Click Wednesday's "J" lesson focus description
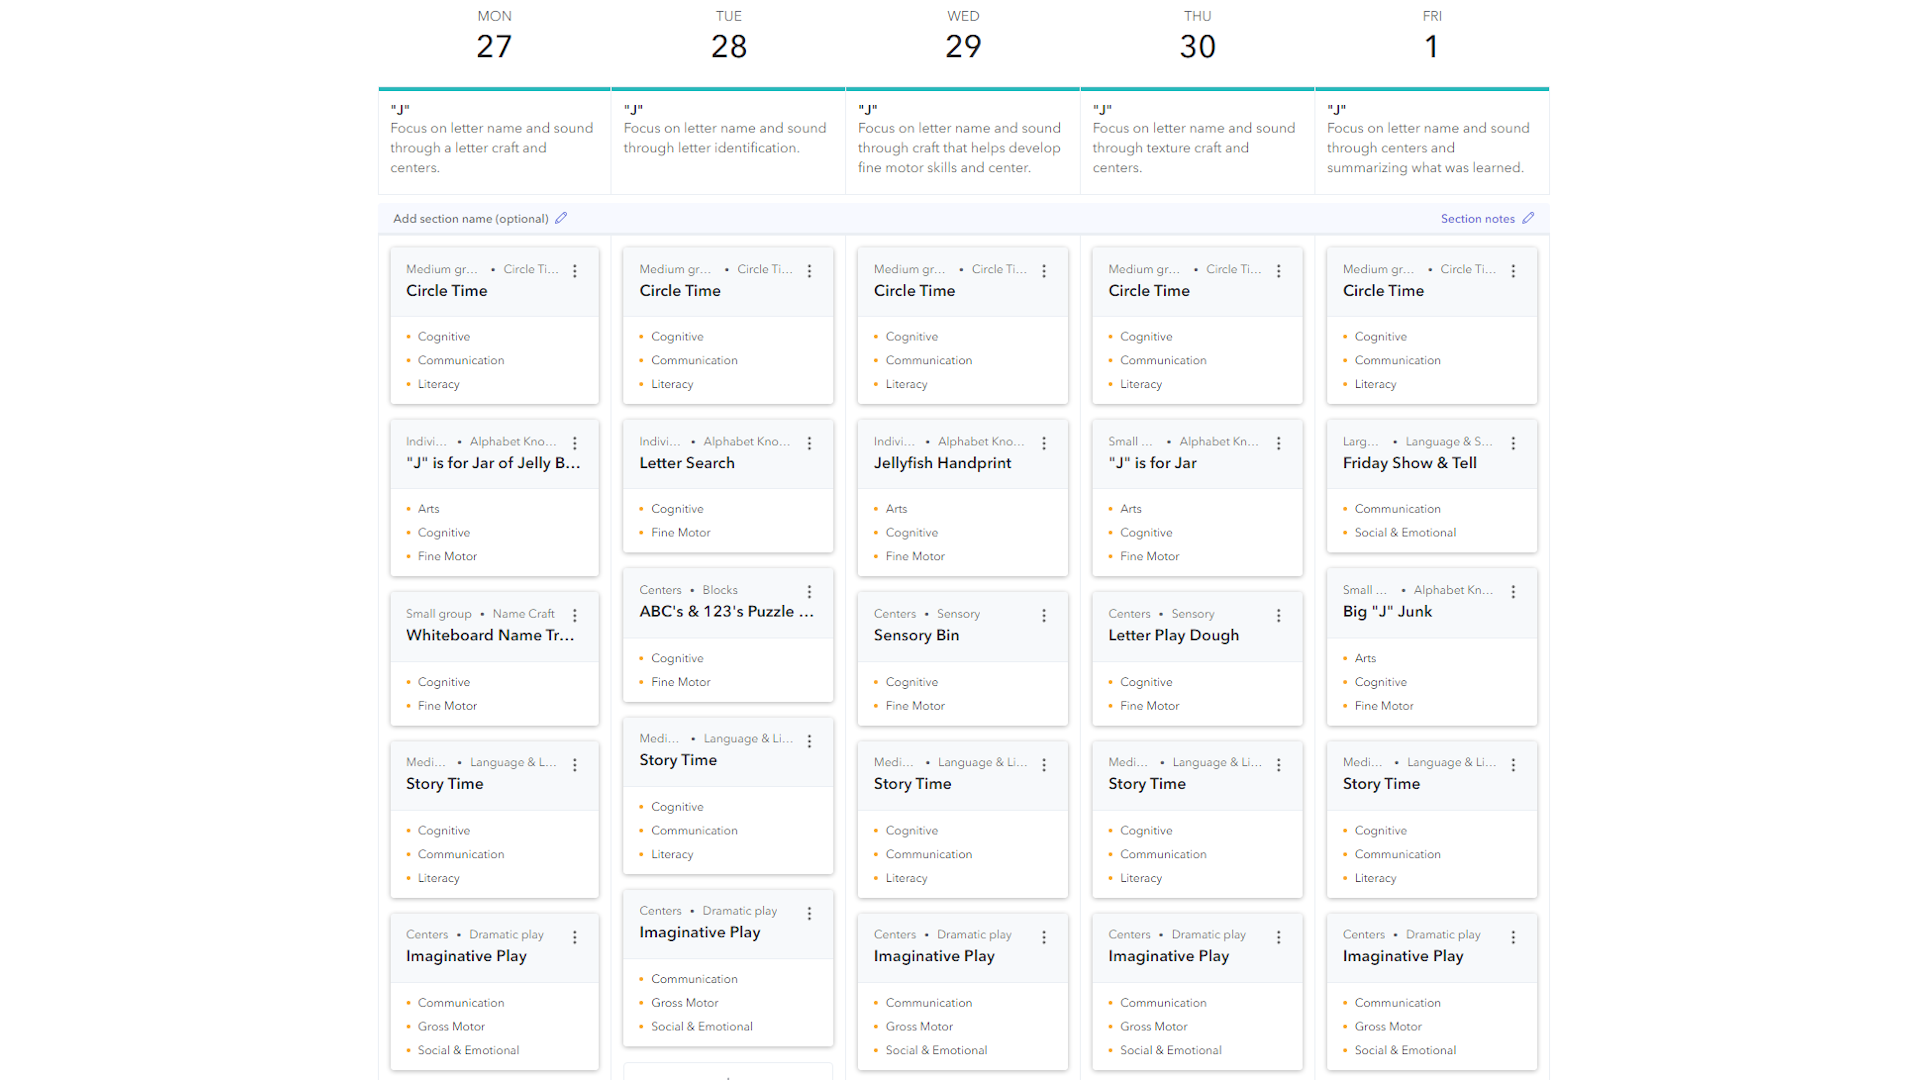The image size is (1920, 1080). tap(959, 147)
